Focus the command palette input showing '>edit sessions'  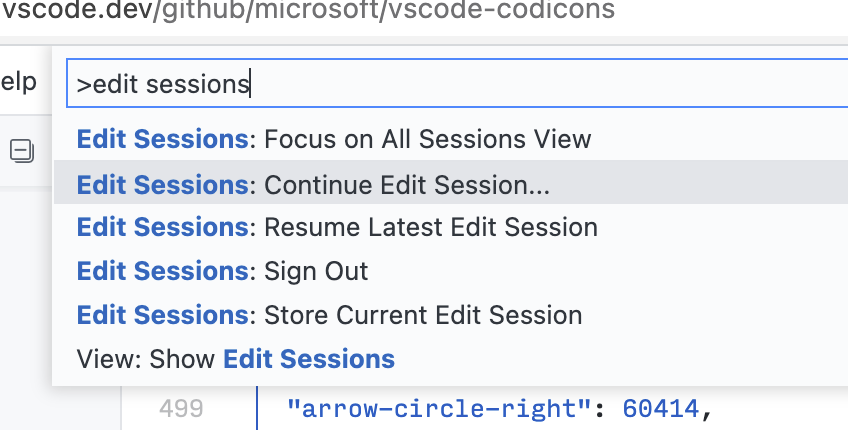(x=457, y=84)
